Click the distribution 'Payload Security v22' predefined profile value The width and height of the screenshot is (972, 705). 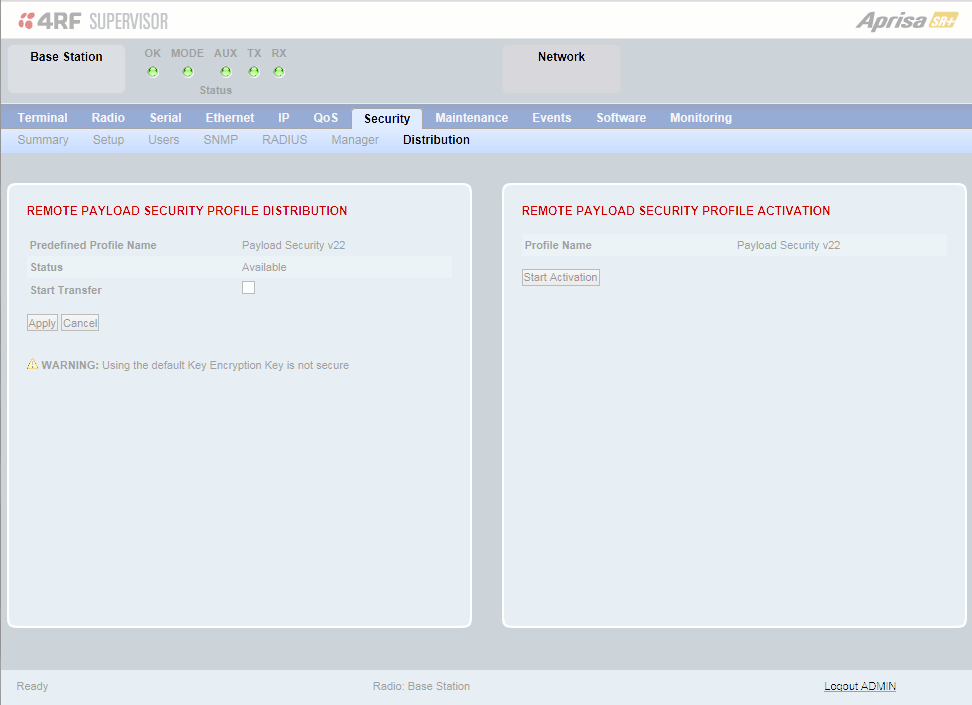pos(293,246)
